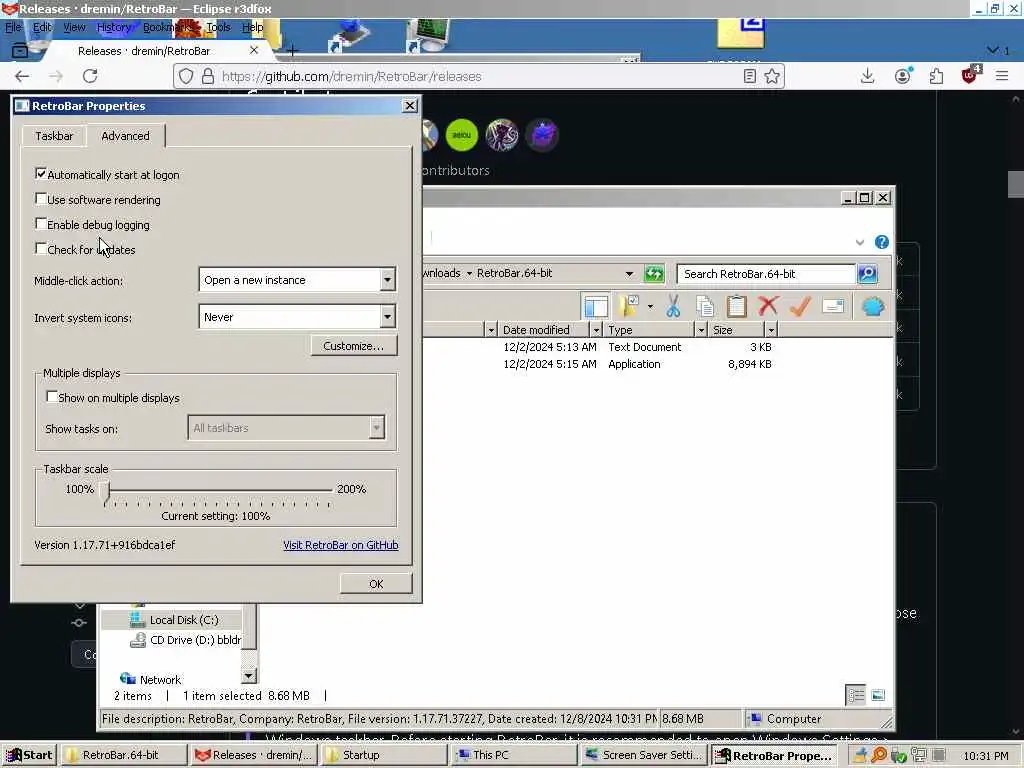The image size is (1024, 768).
Task: Go back in browser history
Action: coord(22,76)
